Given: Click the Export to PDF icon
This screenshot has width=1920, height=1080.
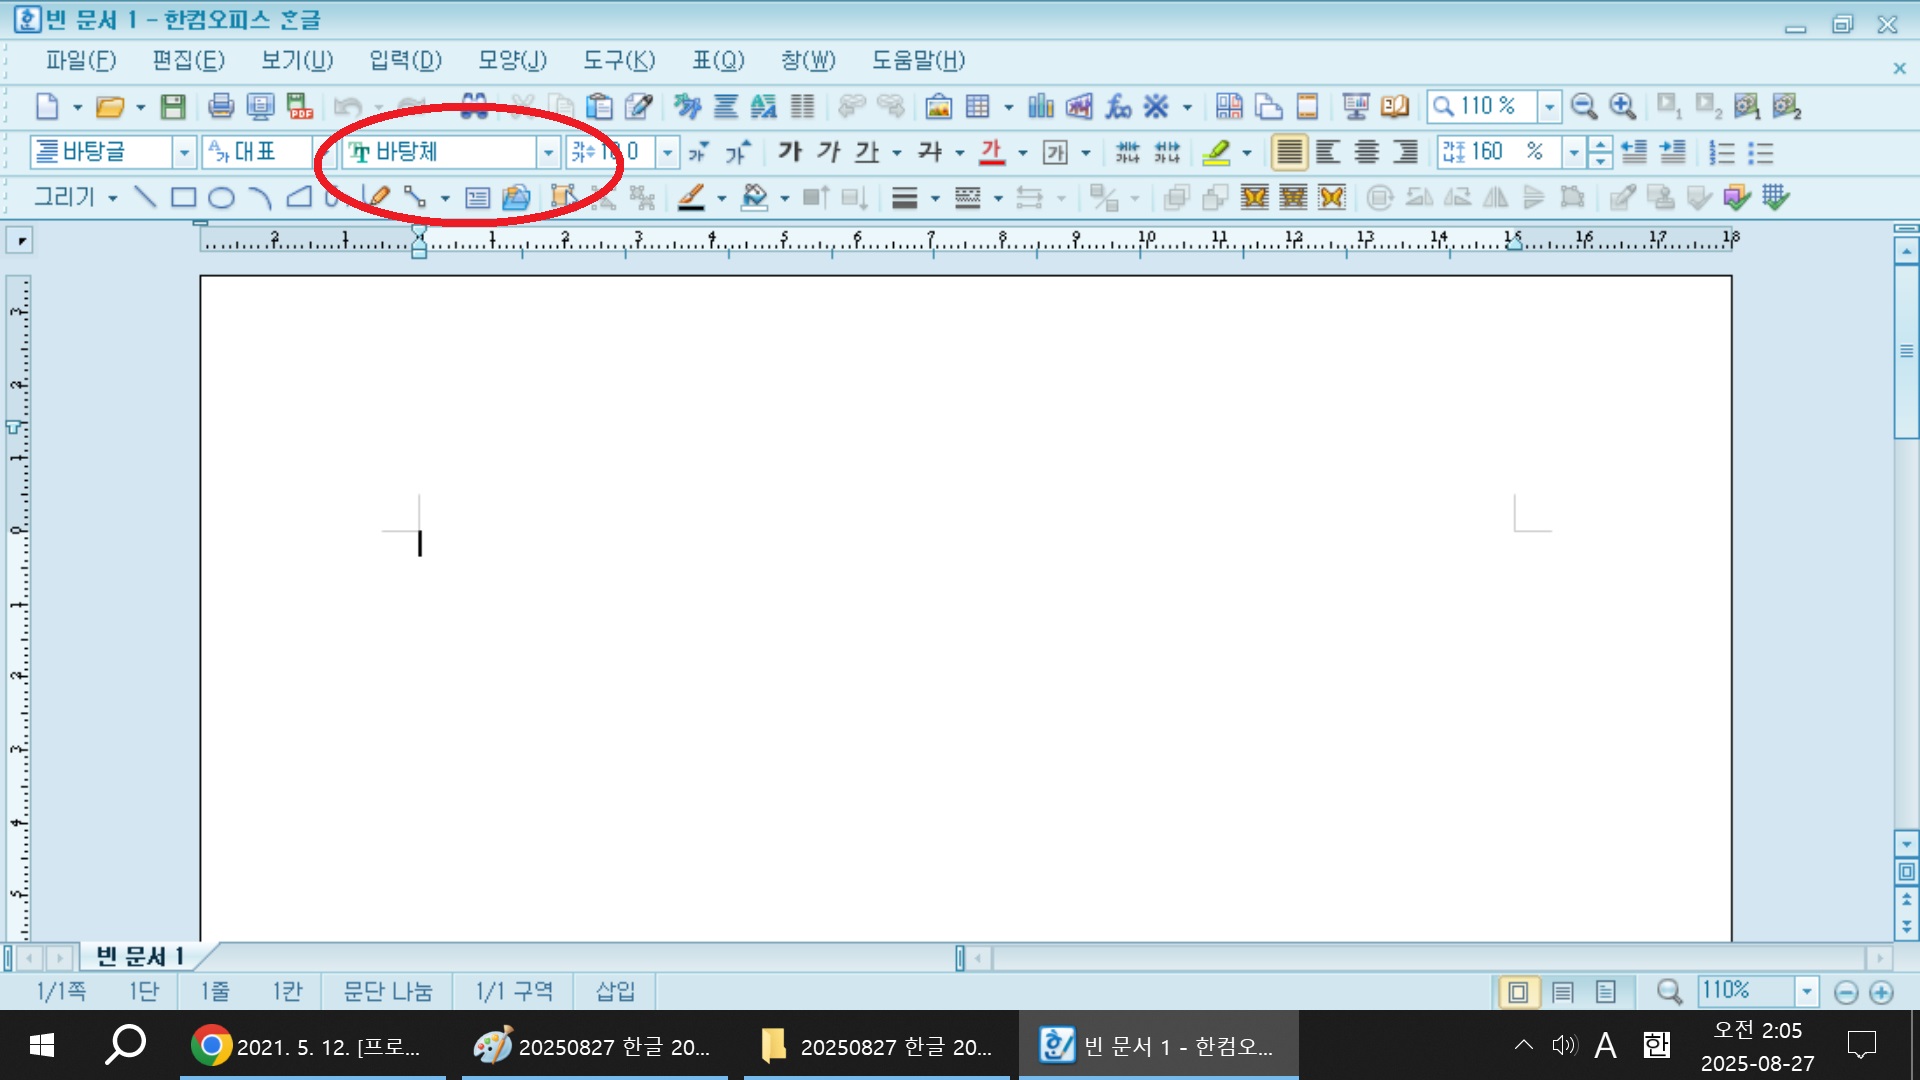Looking at the screenshot, I should [299, 106].
